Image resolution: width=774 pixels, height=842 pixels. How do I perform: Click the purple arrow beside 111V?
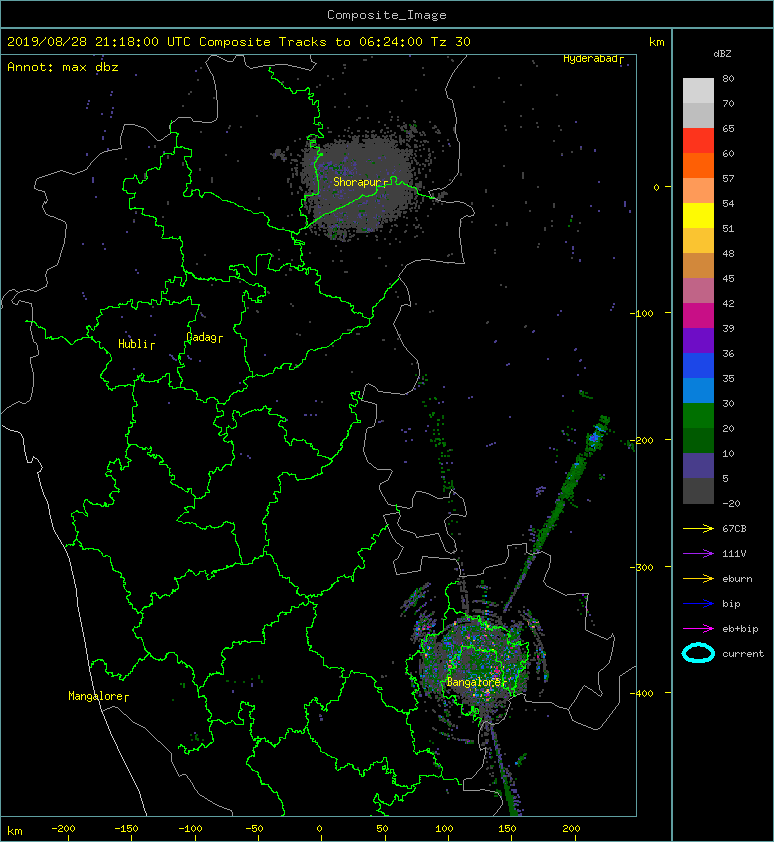point(698,553)
